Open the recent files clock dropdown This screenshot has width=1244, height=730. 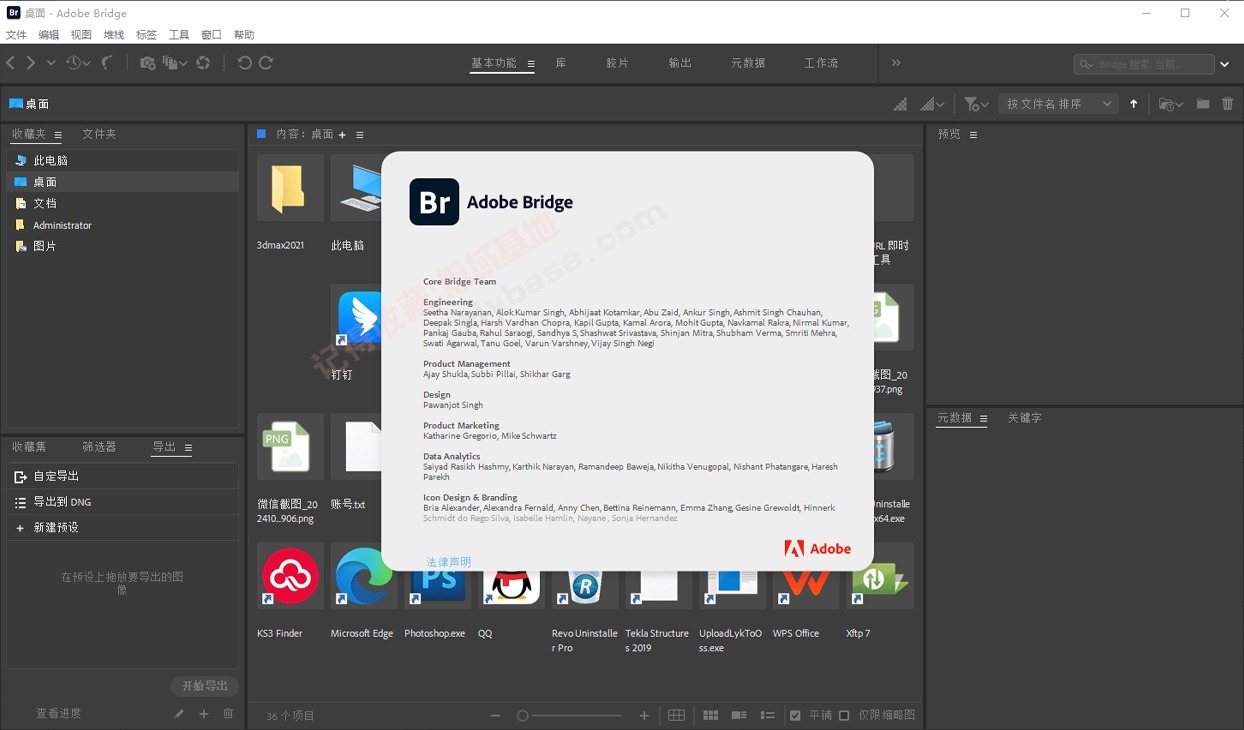click(77, 63)
